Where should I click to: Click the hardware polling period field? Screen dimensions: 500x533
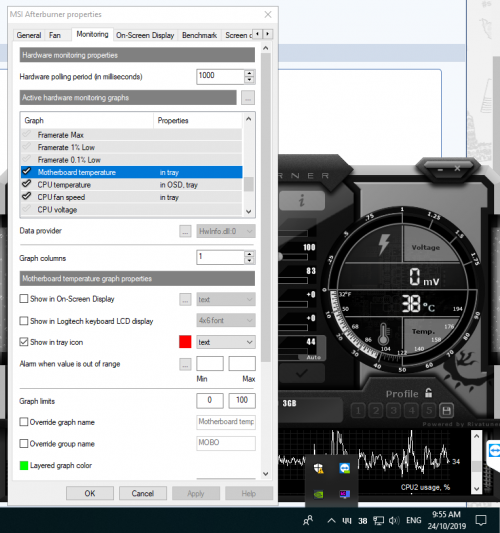[x=220, y=76]
